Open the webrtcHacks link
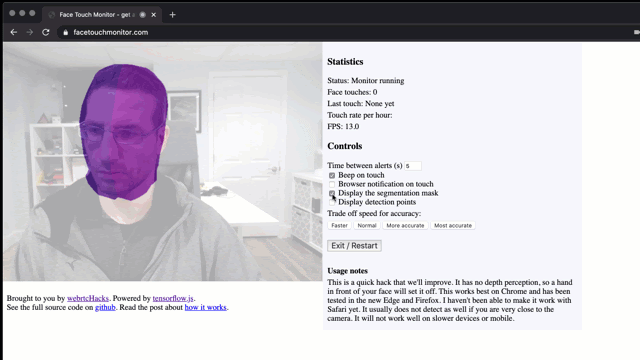640x360 pixels. click(x=88, y=298)
